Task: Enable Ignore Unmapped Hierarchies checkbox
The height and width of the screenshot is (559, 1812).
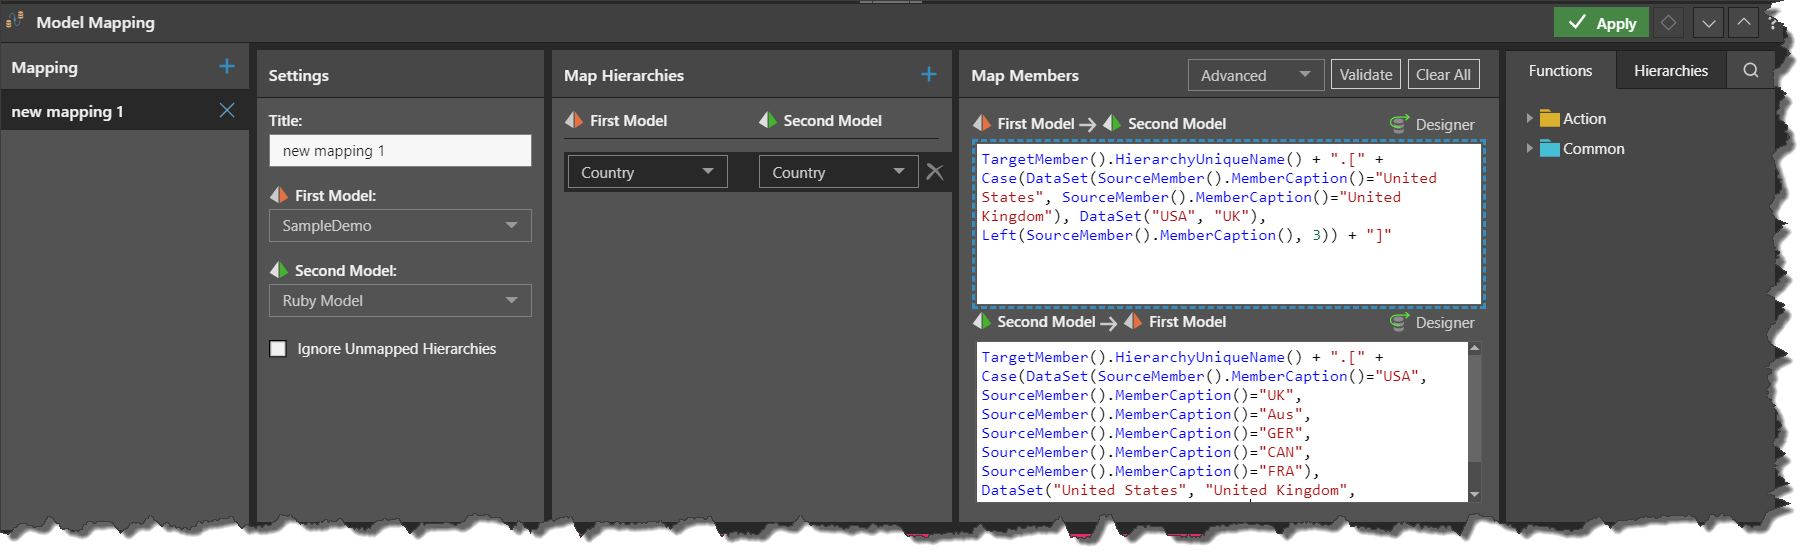Action: pyautogui.click(x=278, y=349)
